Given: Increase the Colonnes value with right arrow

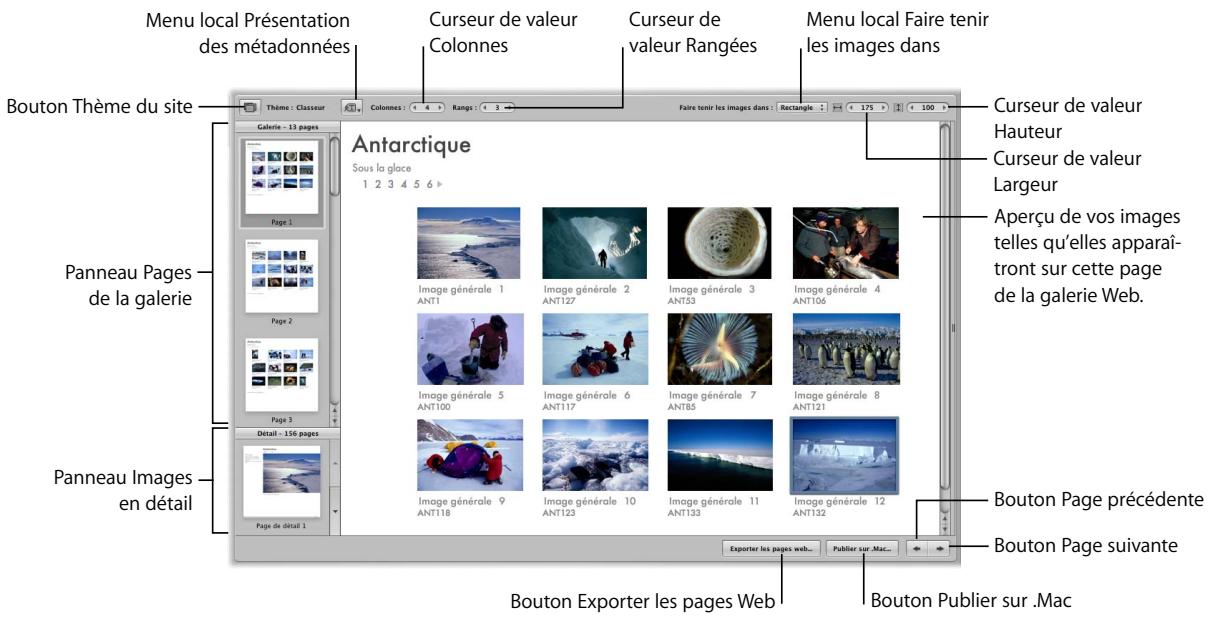Looking at the screenshot, I should [439, 106].
